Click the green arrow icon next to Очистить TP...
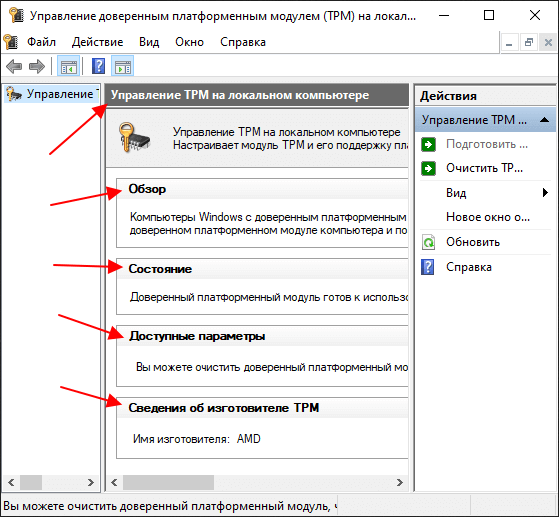Screen dimensions: 559x517 [x=428, y=168]
